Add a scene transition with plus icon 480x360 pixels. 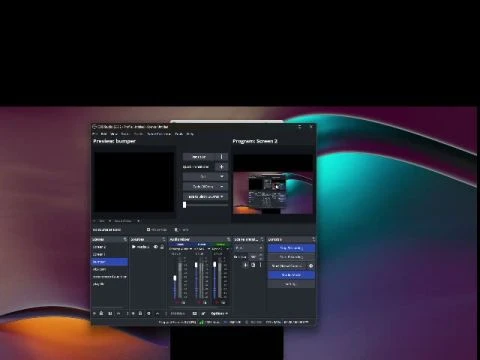click(x=245, y=265)
